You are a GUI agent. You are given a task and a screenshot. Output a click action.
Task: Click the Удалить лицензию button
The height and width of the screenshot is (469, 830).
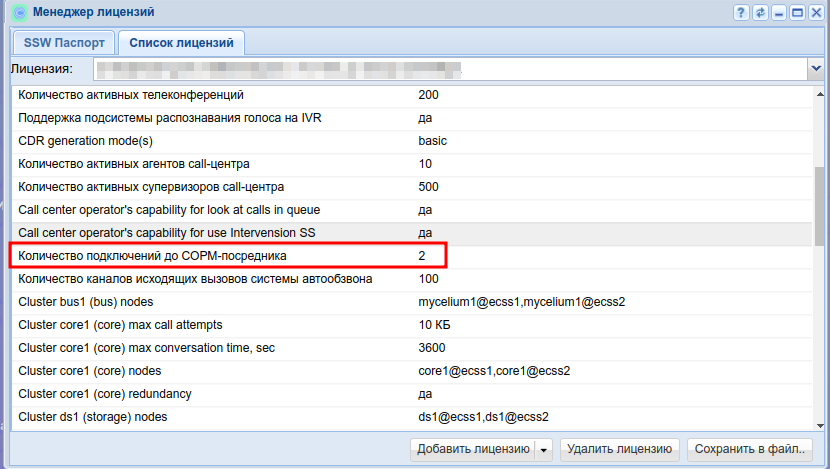tap(620, 449)
